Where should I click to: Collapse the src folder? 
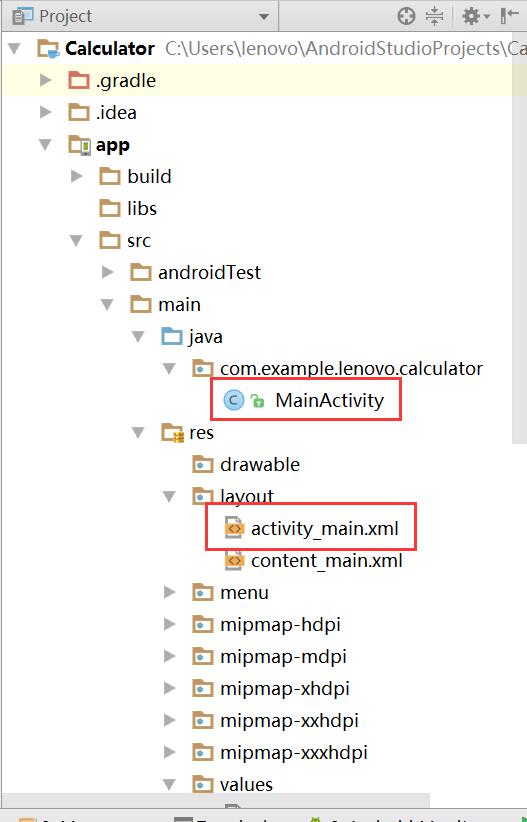77,241
